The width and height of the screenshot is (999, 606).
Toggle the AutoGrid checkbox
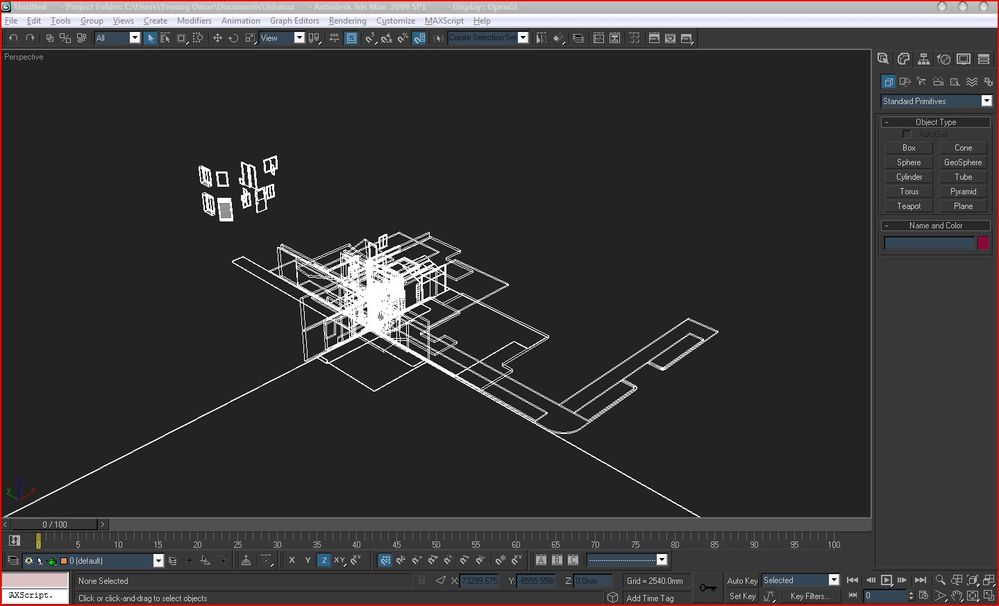pyautogui.click(x=907, y=134)
